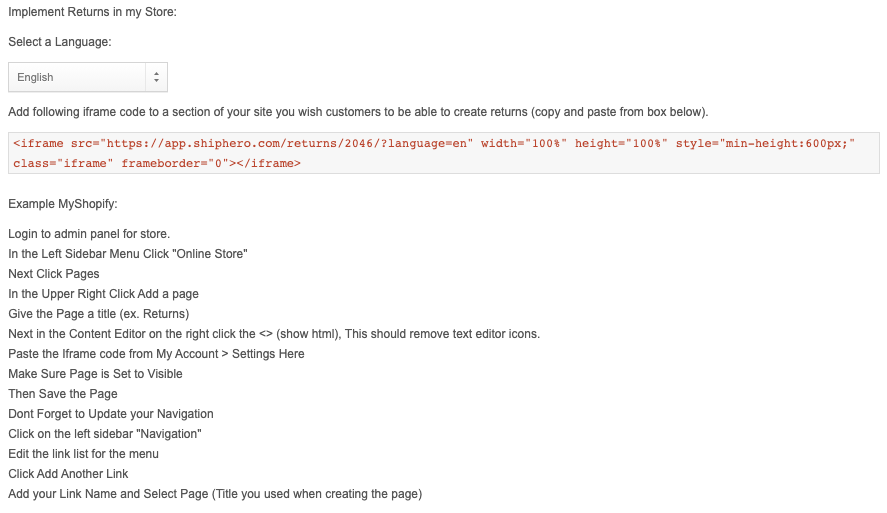Viewport: 887px width, 513px height.
Task: Open the English language dropdown
Action: (x=80, y=77)
